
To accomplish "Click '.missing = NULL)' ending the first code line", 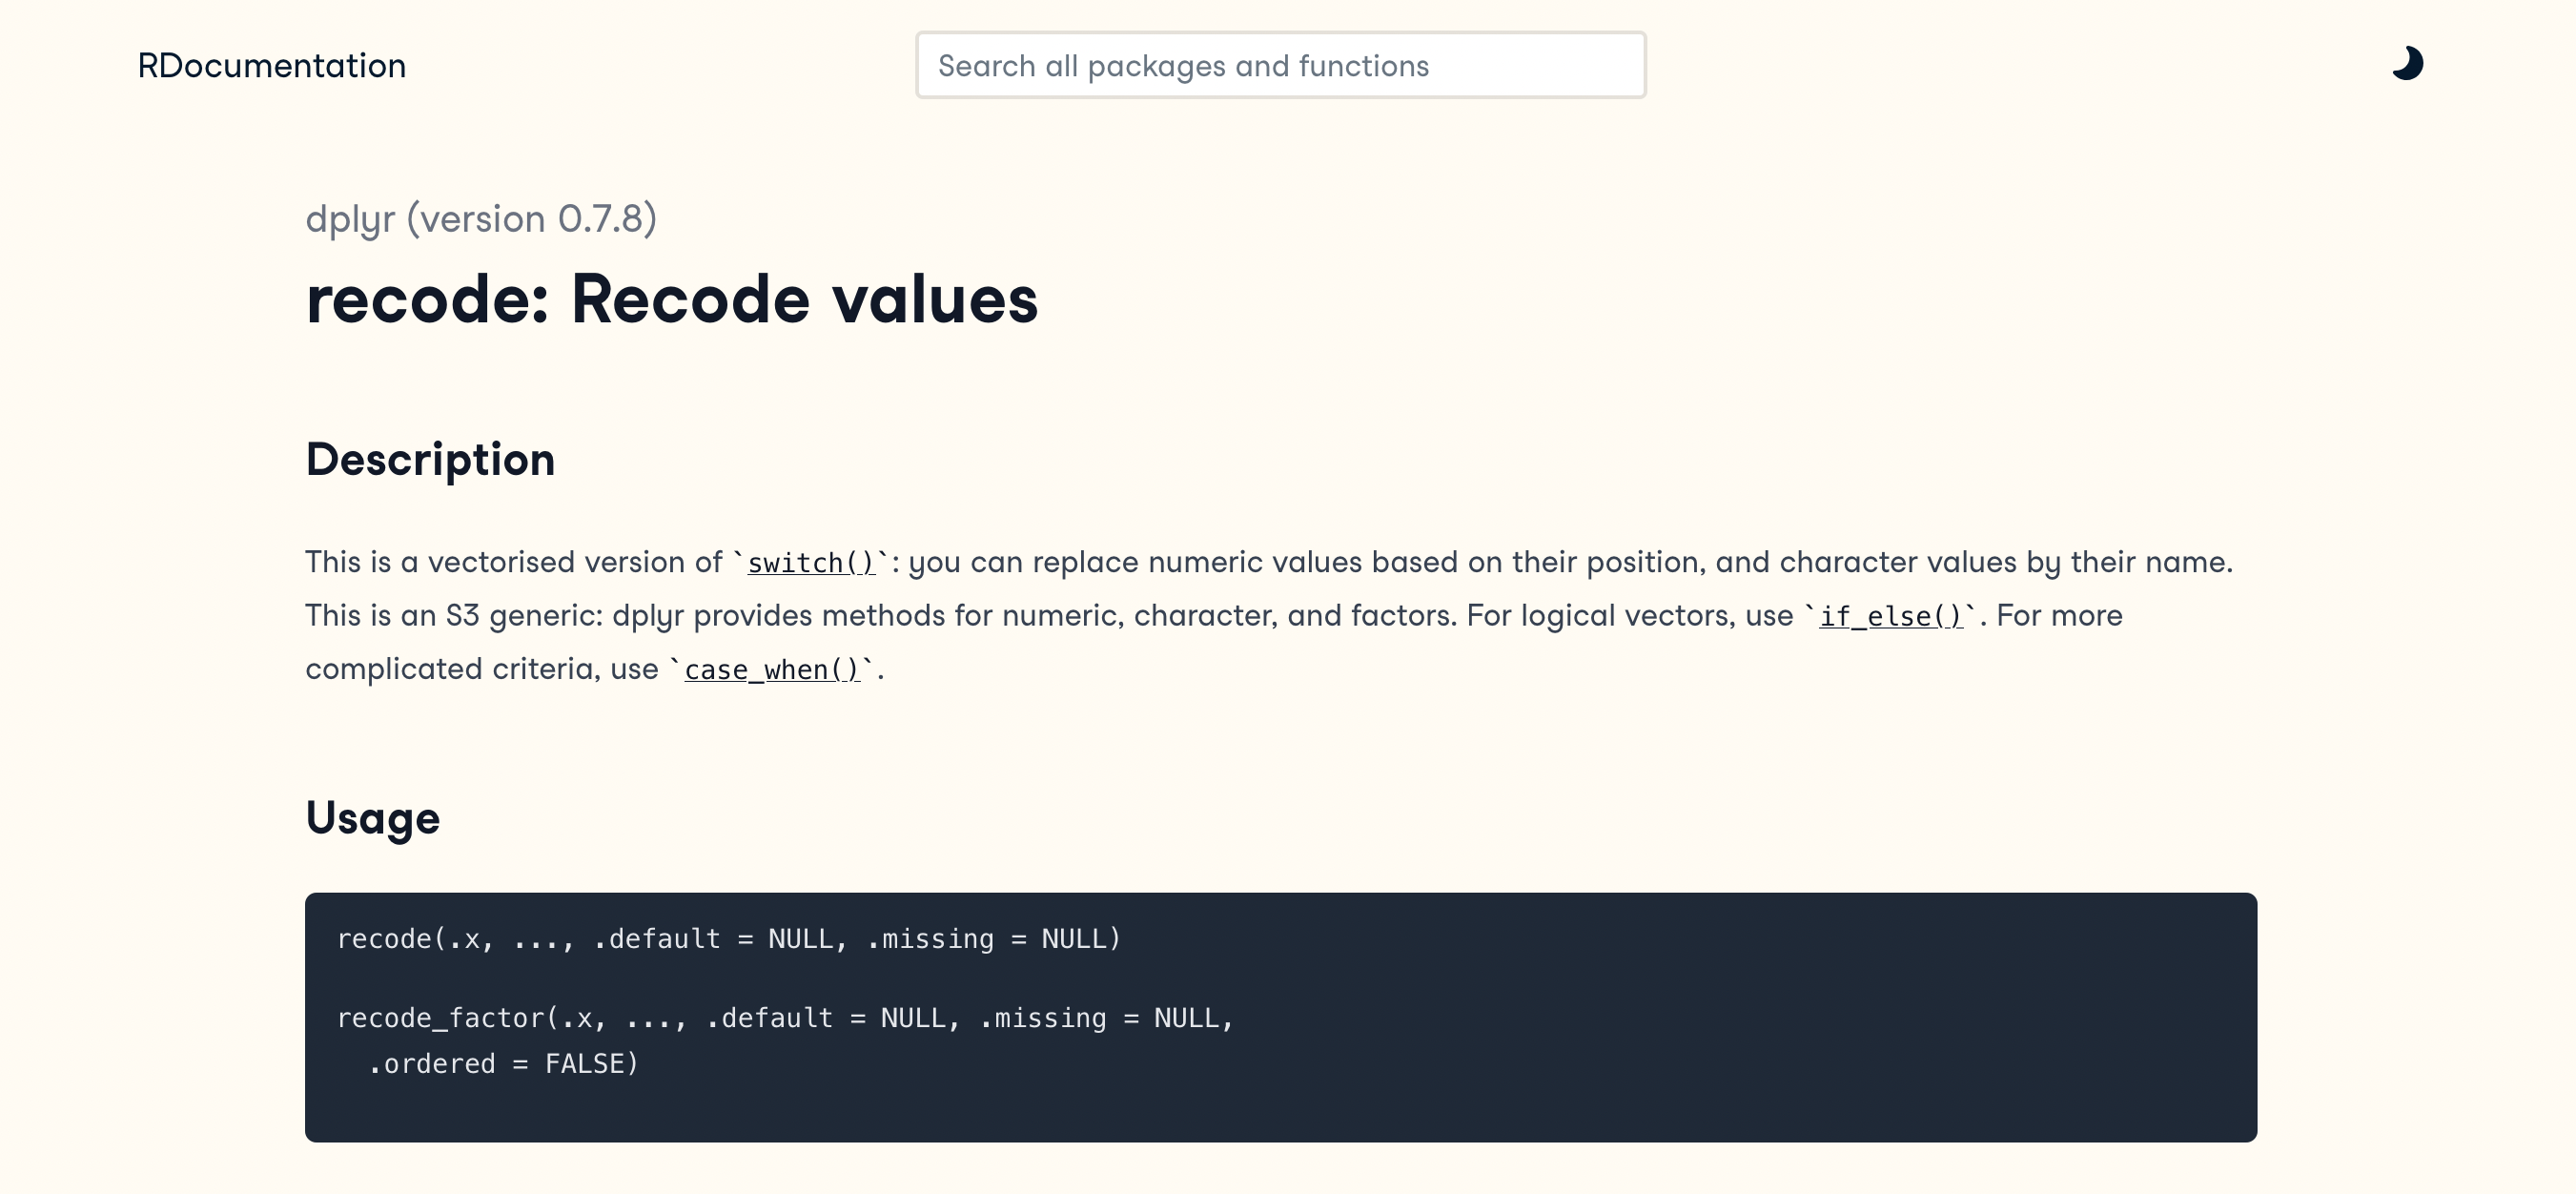I will pyautogui.click(x=994, y=939).
